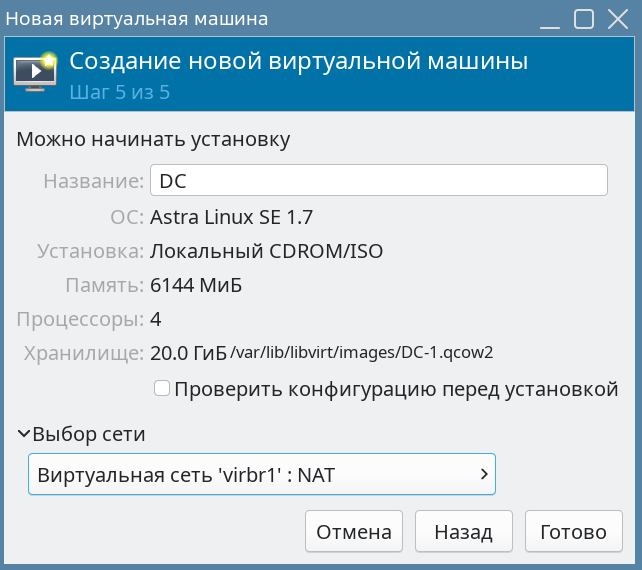Screen dimensions: 642x570
Task: Click the Создание новой виртуальной машины heading
Action: [298, 62]
